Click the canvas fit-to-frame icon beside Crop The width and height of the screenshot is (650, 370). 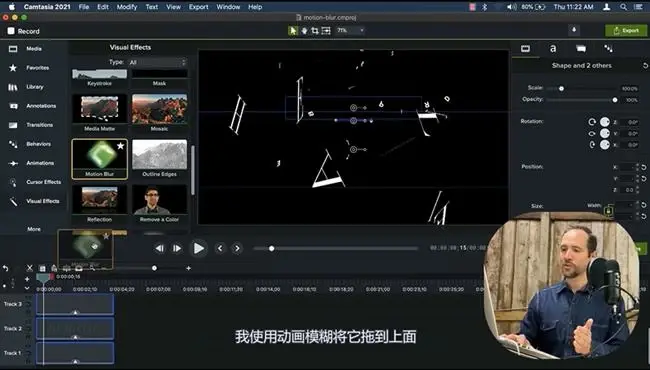pos(326,31)
